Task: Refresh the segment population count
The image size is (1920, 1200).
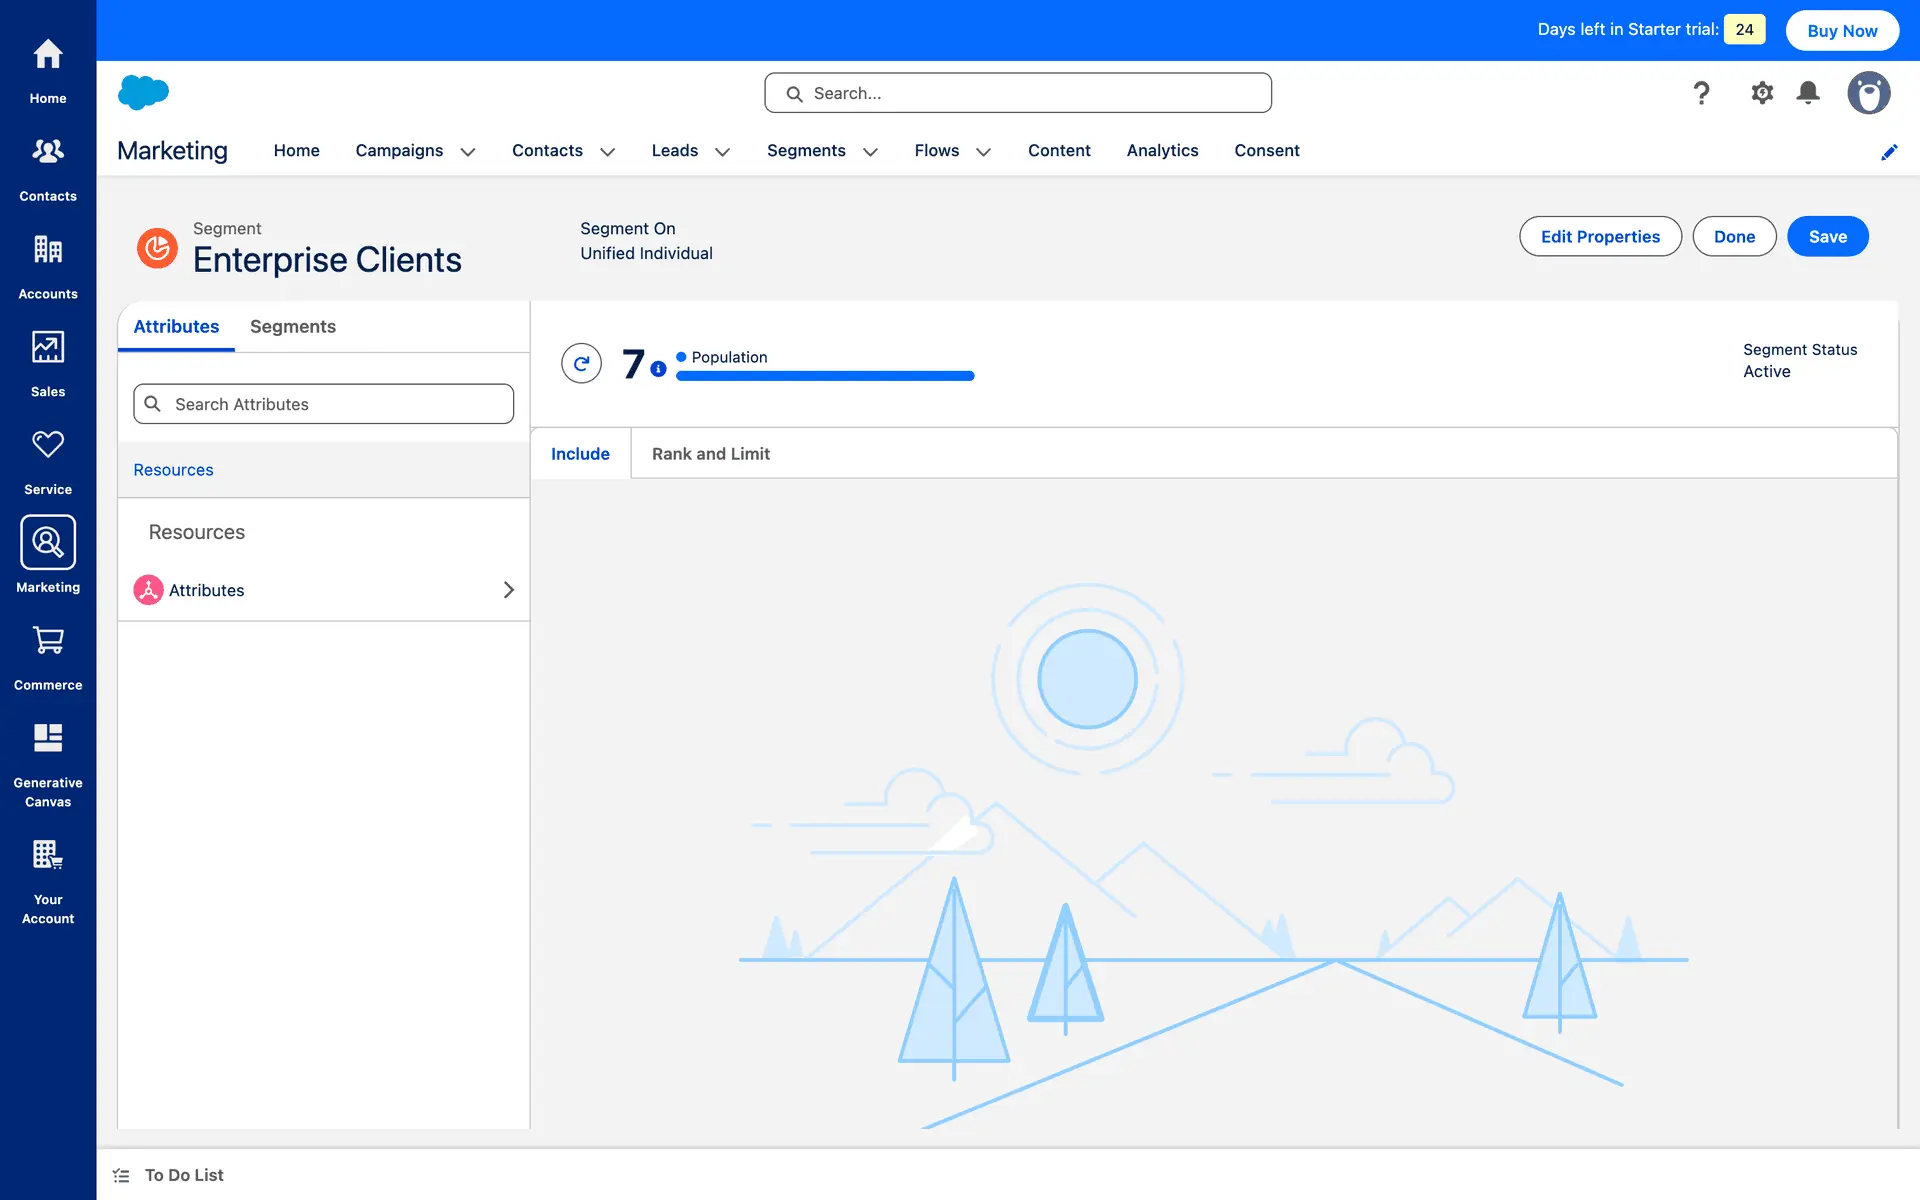Action: click(581, 364)
